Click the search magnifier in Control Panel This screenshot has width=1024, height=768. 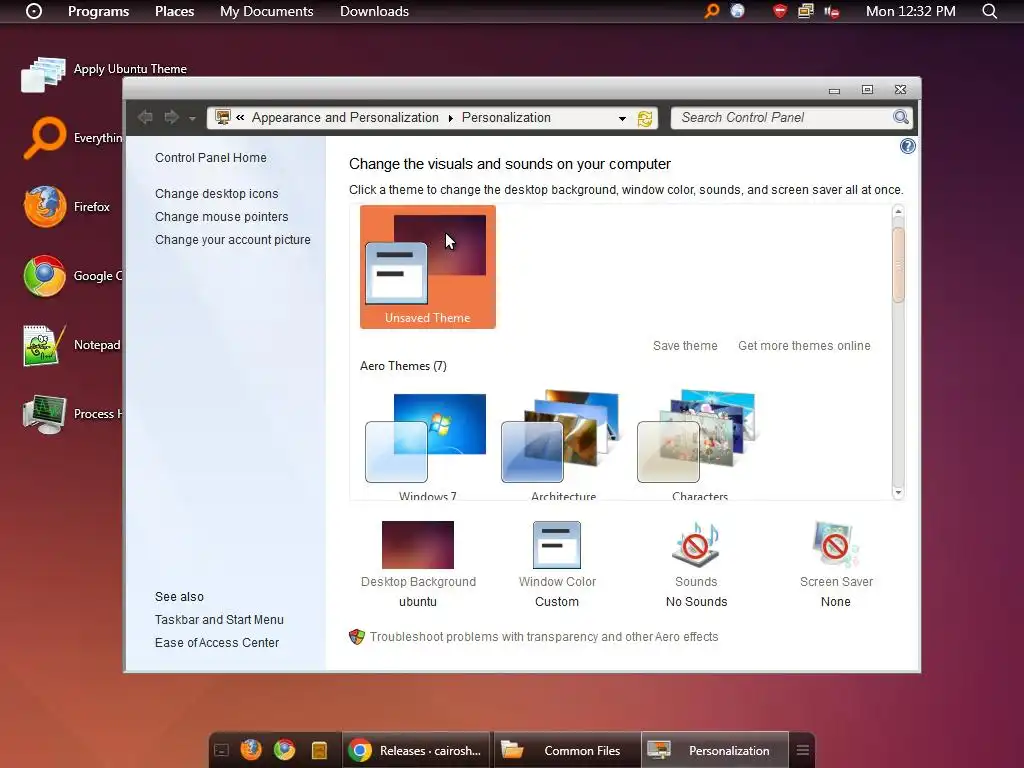tap(901, 118)
